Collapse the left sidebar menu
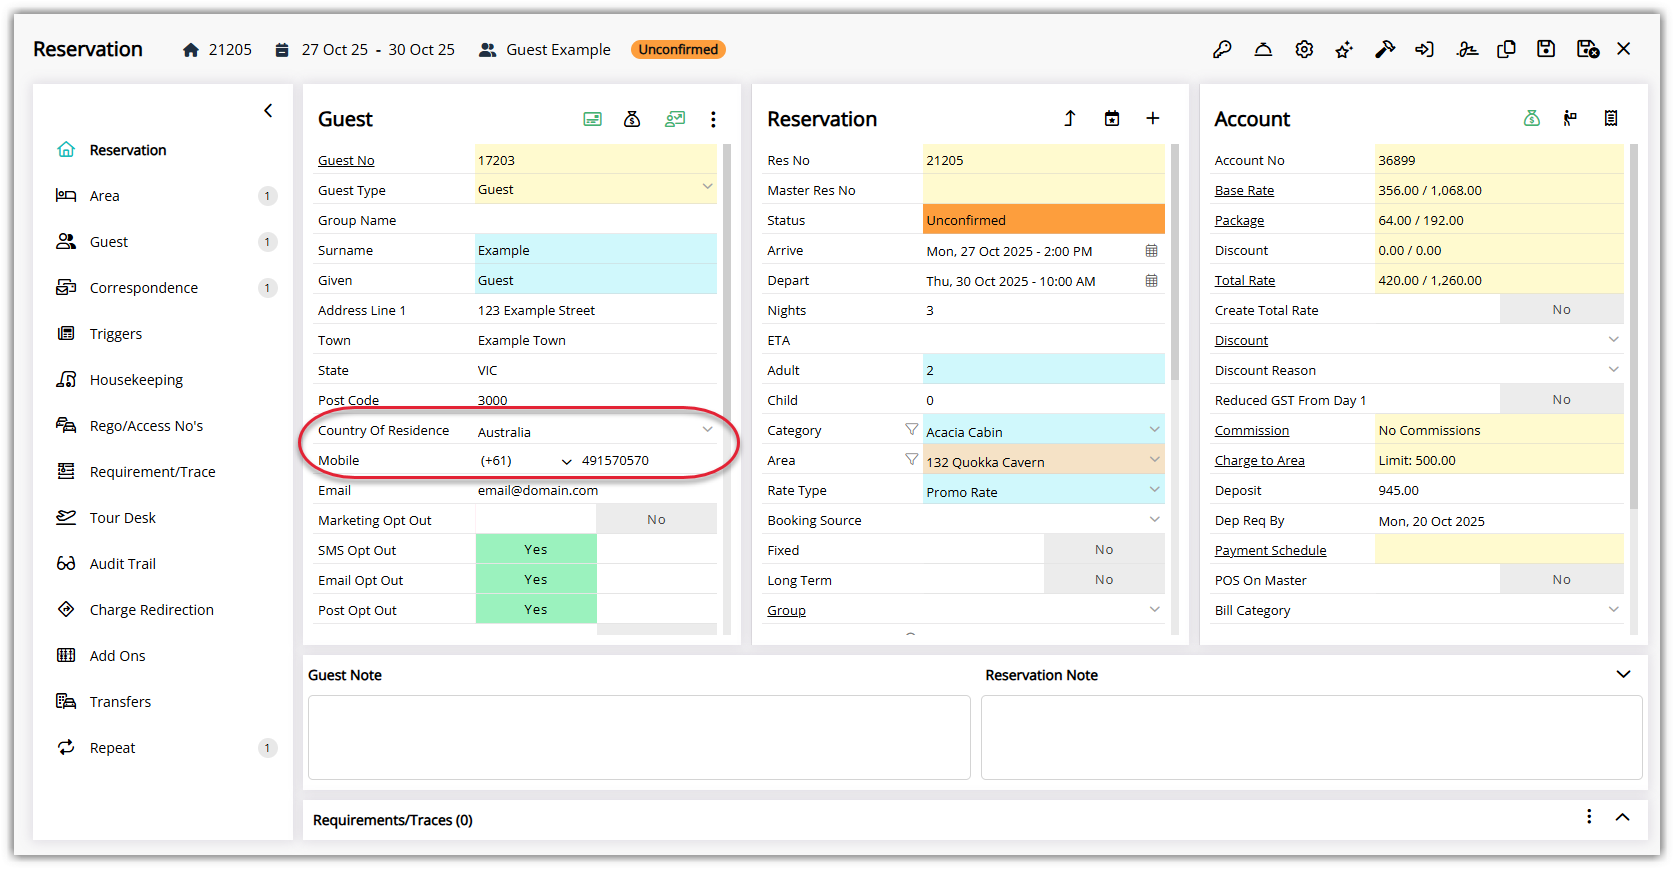Screen dimensions: 1676x871 [268, 110]
